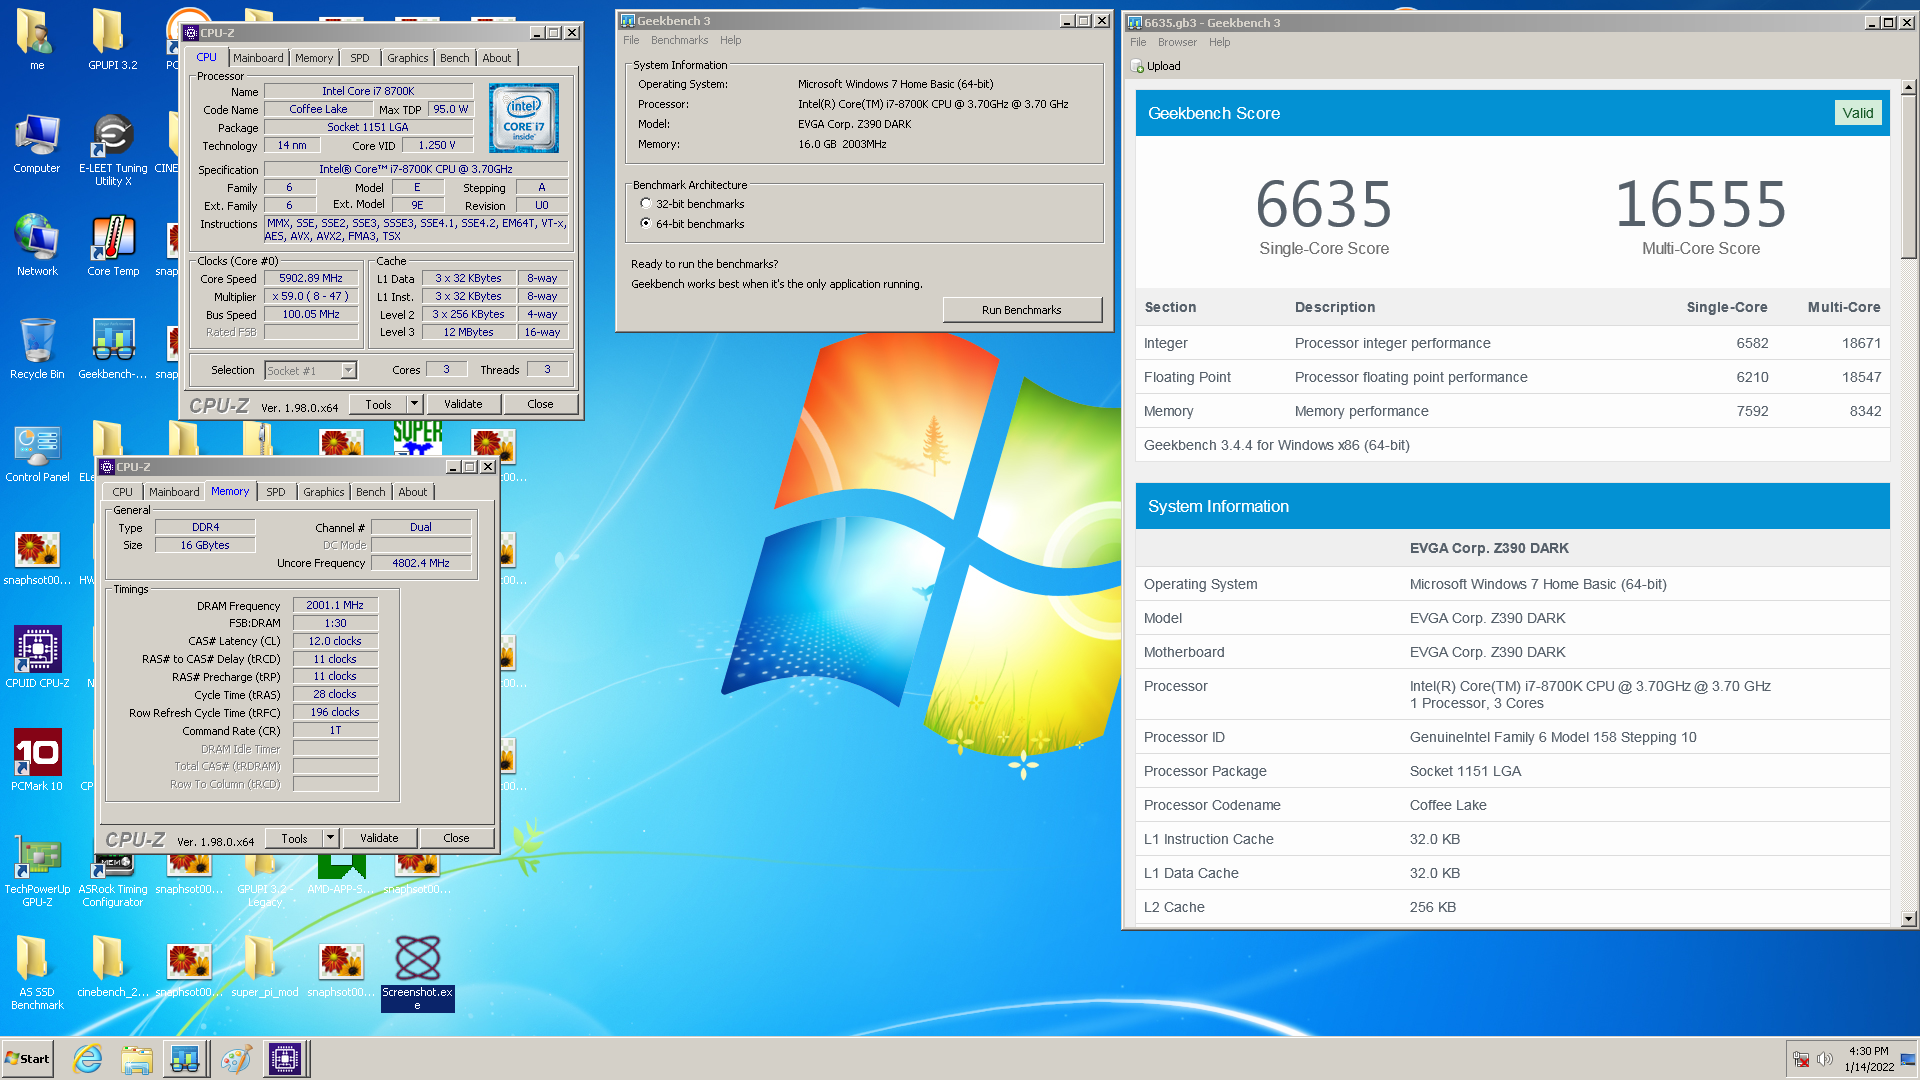Click results window scrollbar down arrow
The height and width of the screenshot is (1080, 1920).
click(1908, 919)
